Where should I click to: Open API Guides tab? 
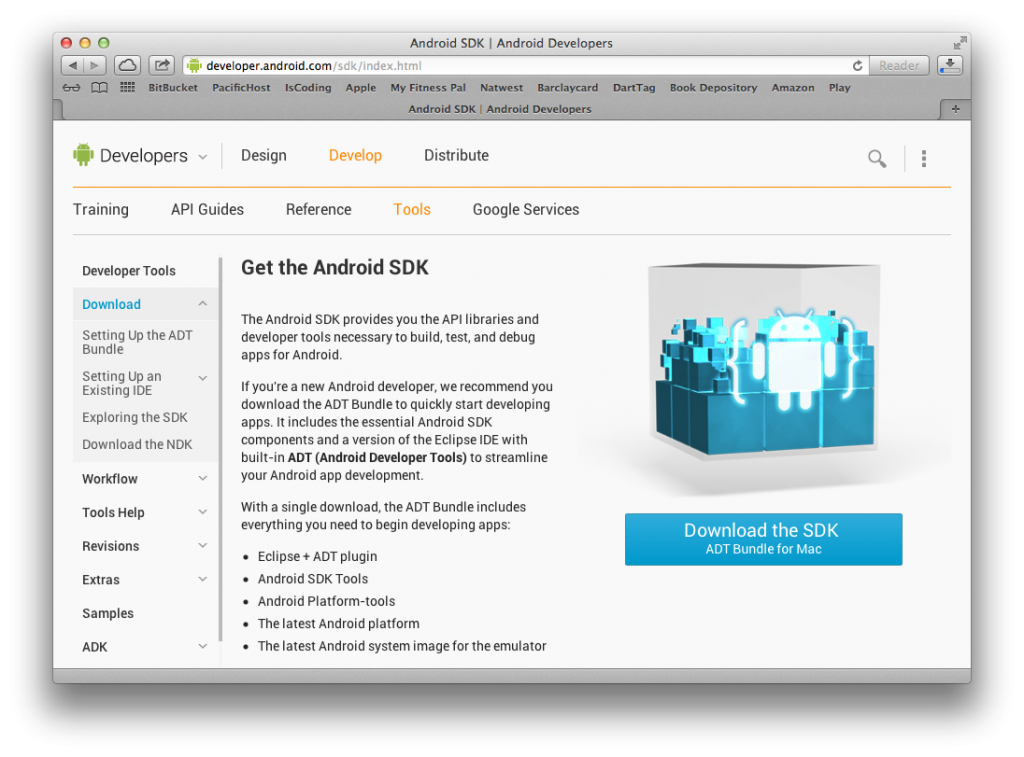[x=207, y=210]
